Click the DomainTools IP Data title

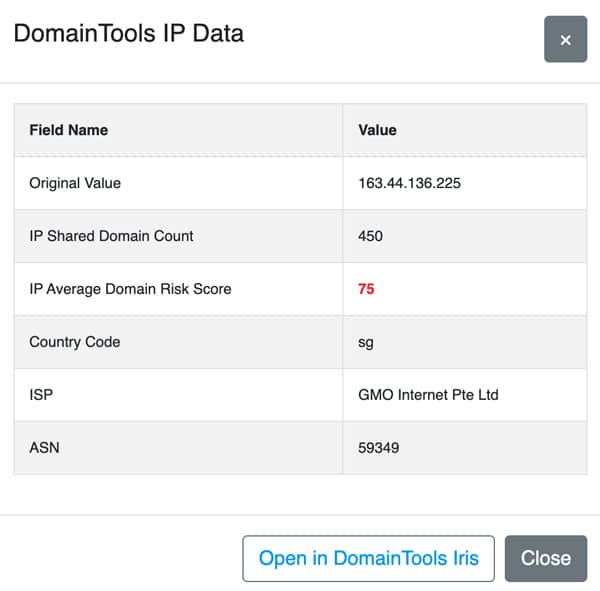(x=129, y=33)
